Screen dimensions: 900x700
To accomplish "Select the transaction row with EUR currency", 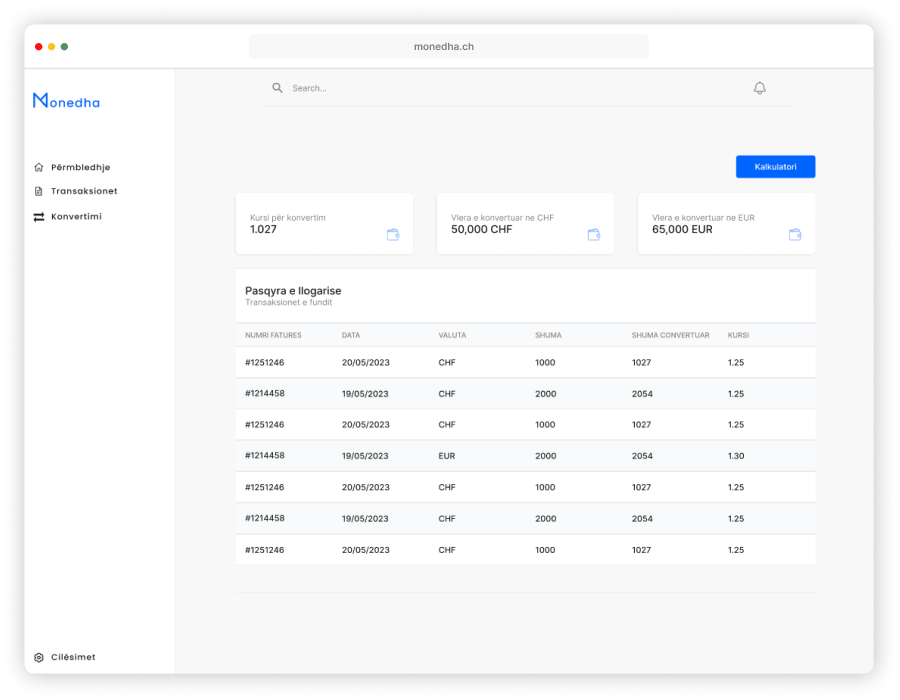I will pos(525,456).
